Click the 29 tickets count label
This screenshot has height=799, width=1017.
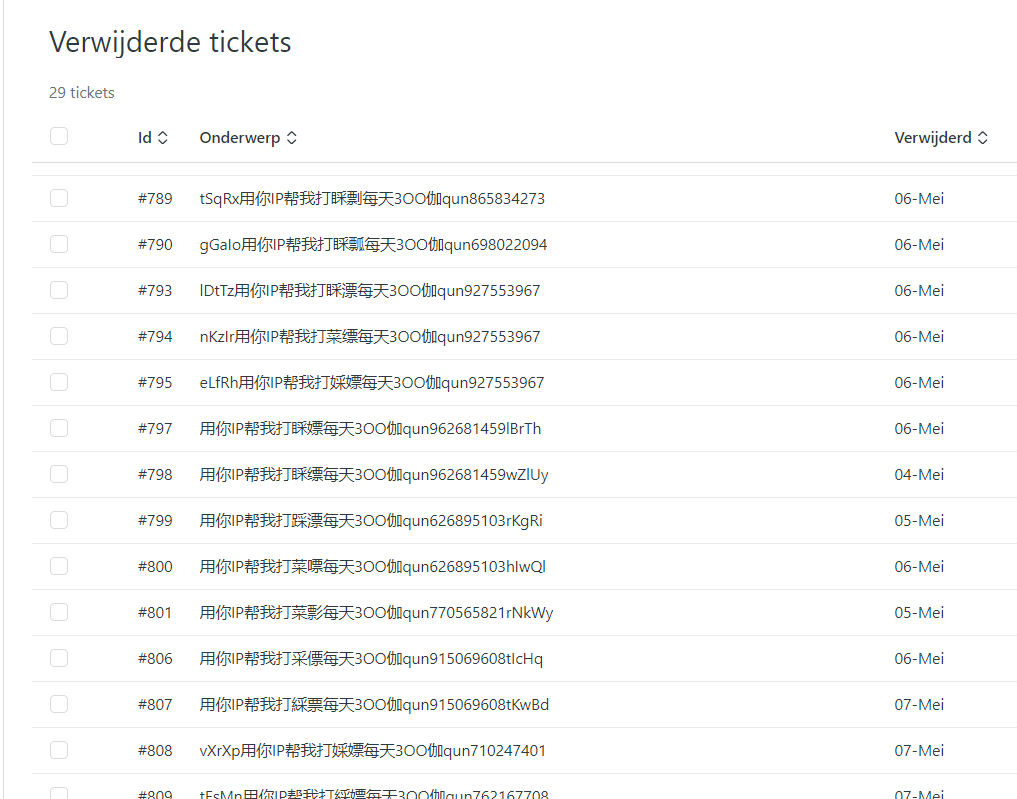coord(82,93)
